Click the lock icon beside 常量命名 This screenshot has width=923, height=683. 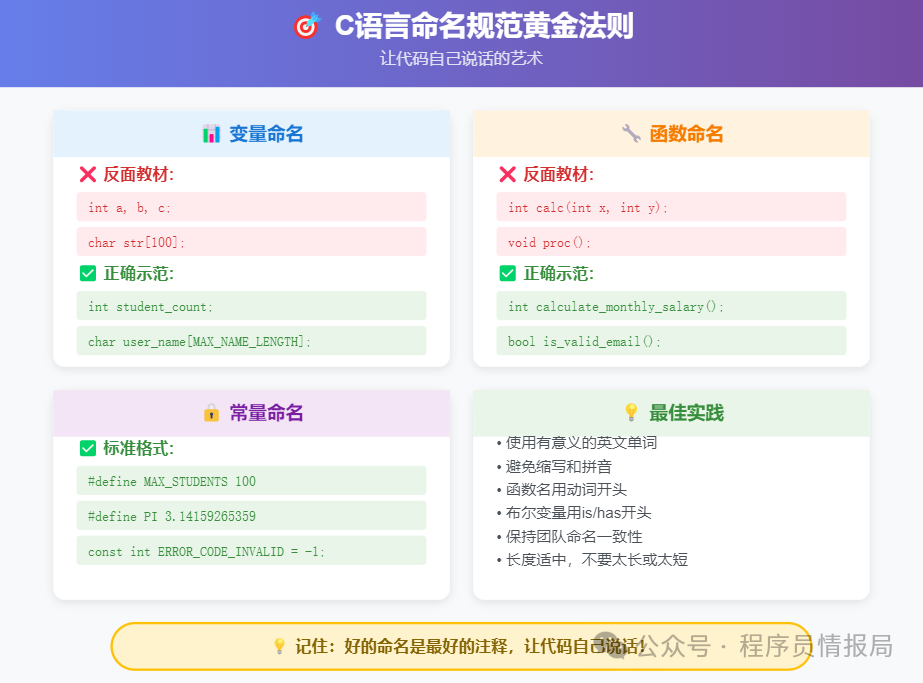(x=211, y=413)
